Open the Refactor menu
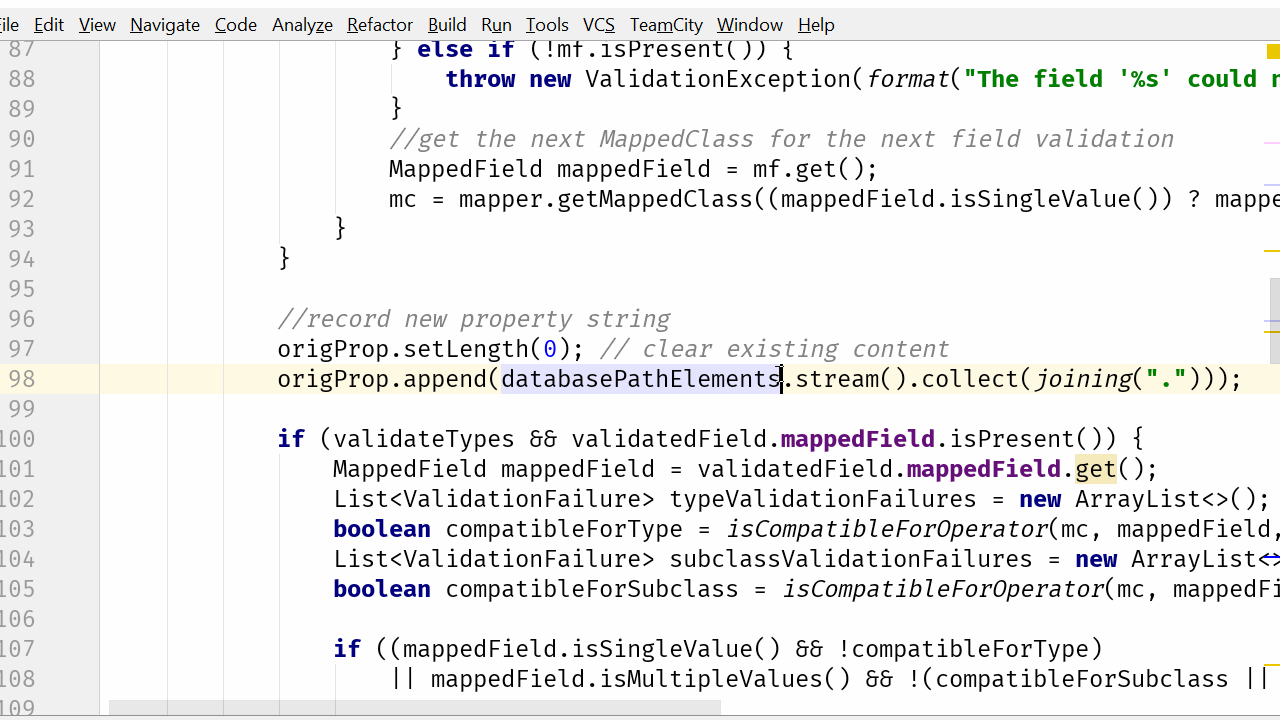Screen dimensions: 1280x720 [x=379, y=25]
